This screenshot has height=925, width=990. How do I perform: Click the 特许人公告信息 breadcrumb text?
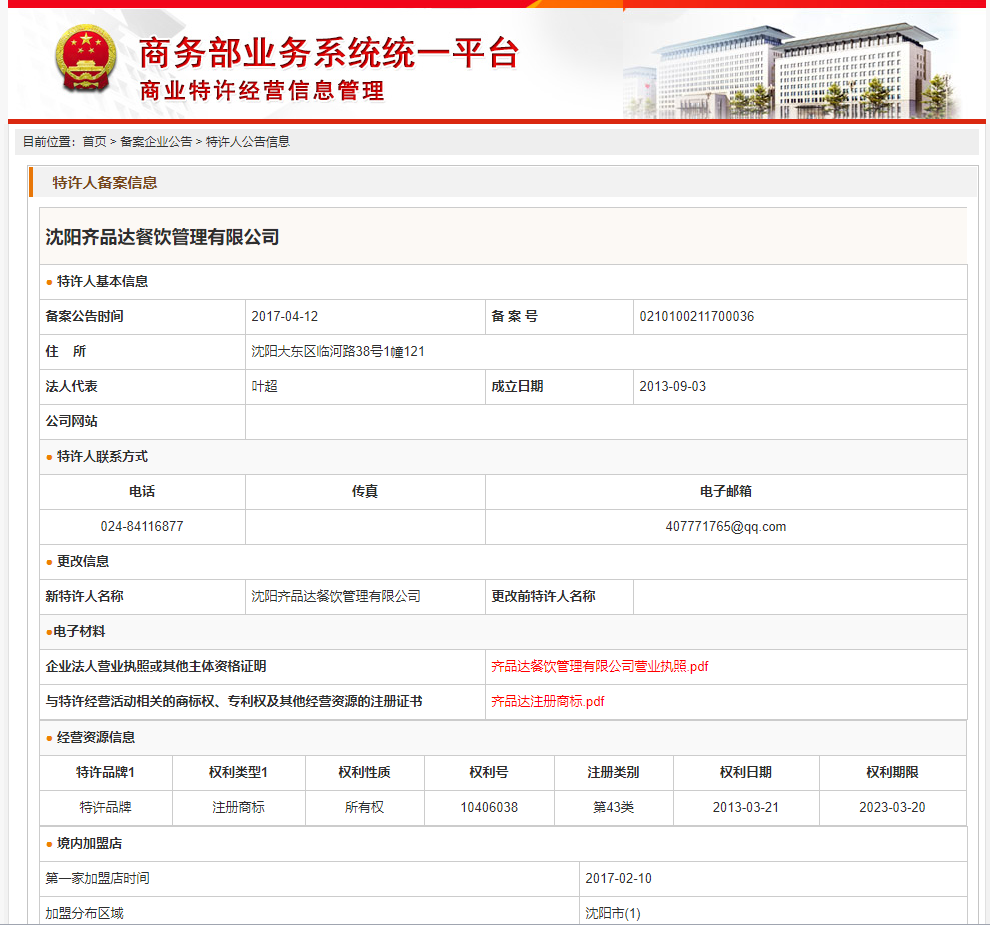(x=248, y=141)
